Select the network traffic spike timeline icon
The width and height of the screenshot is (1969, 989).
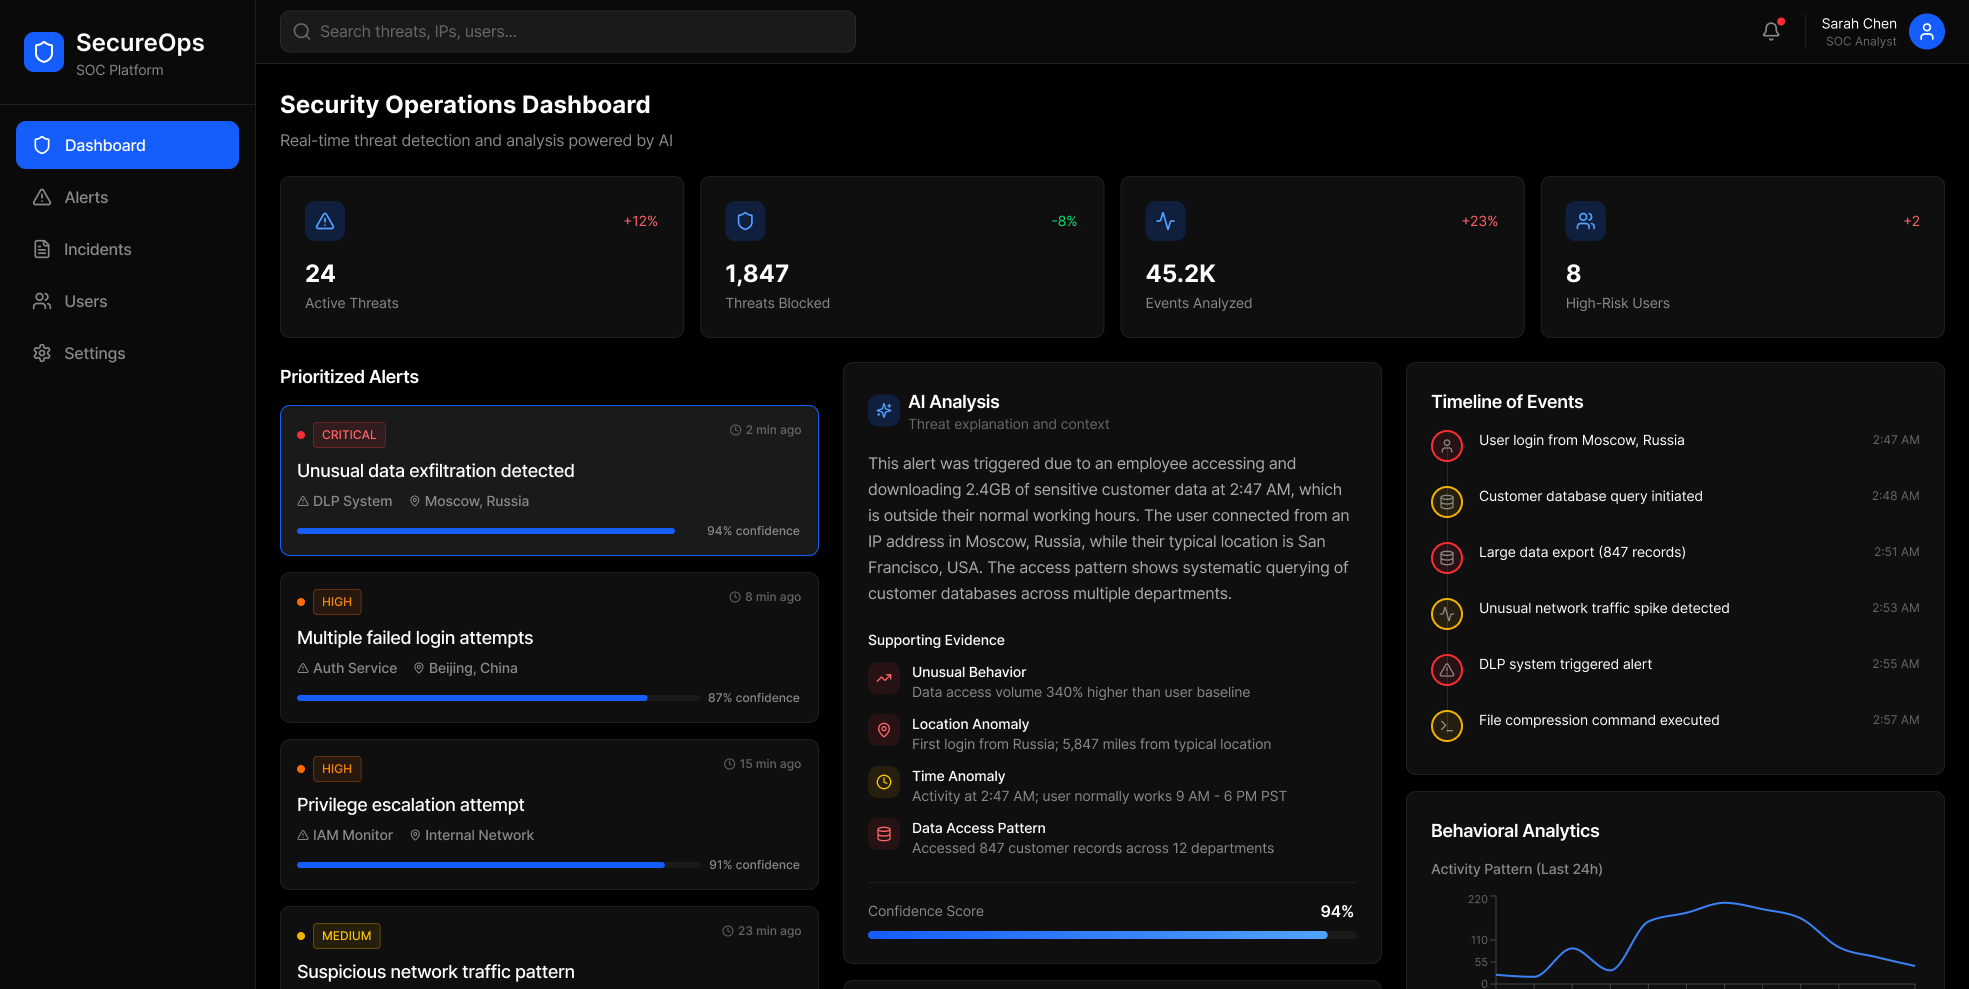tap(1447, 614)
